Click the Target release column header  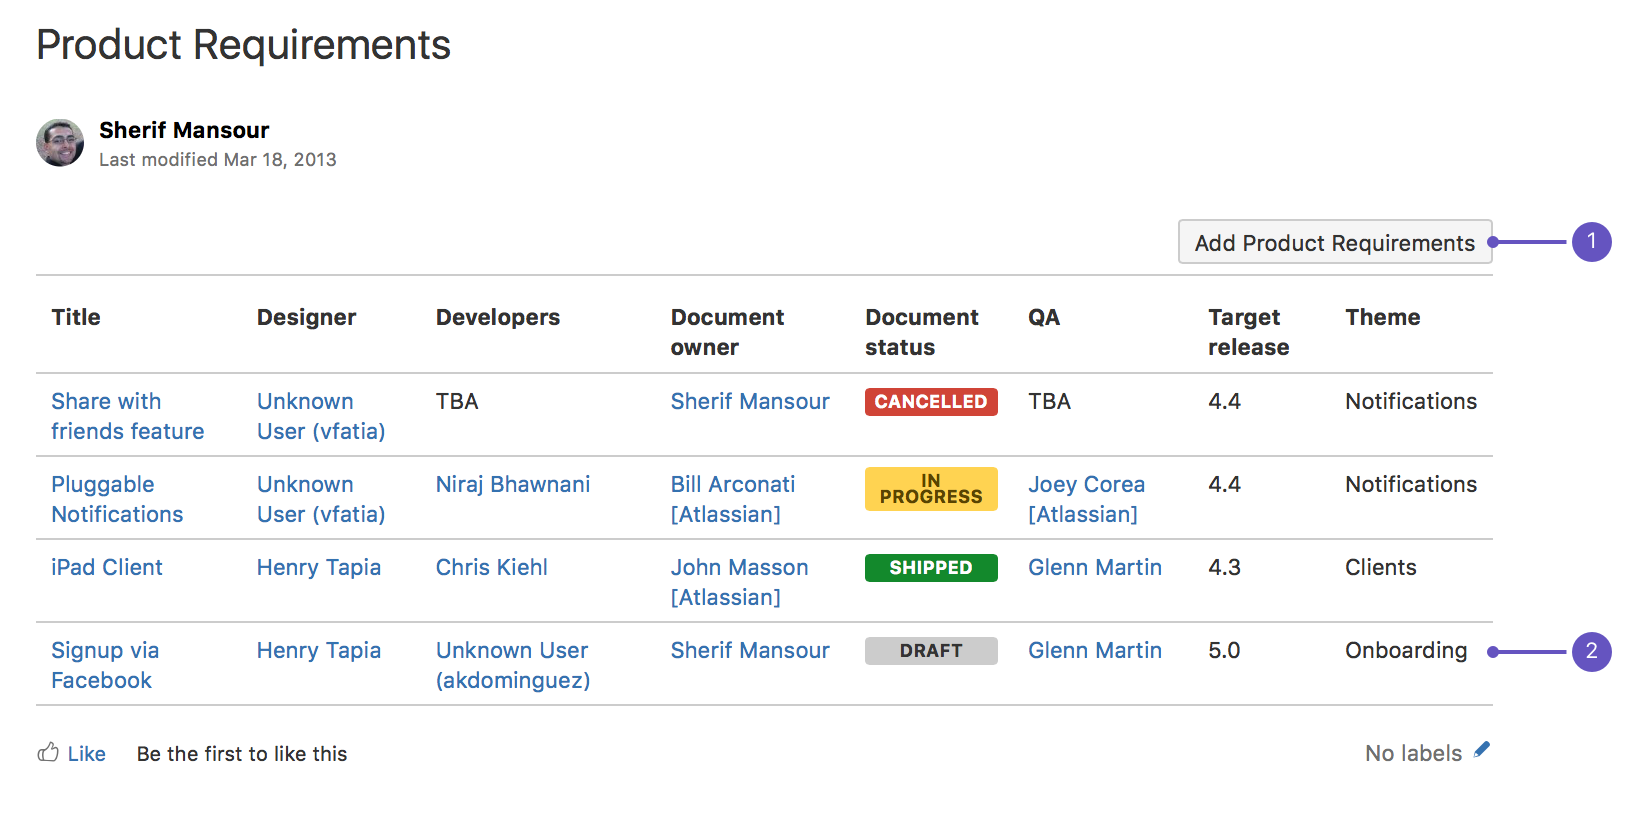click(x=1249, y=332)
